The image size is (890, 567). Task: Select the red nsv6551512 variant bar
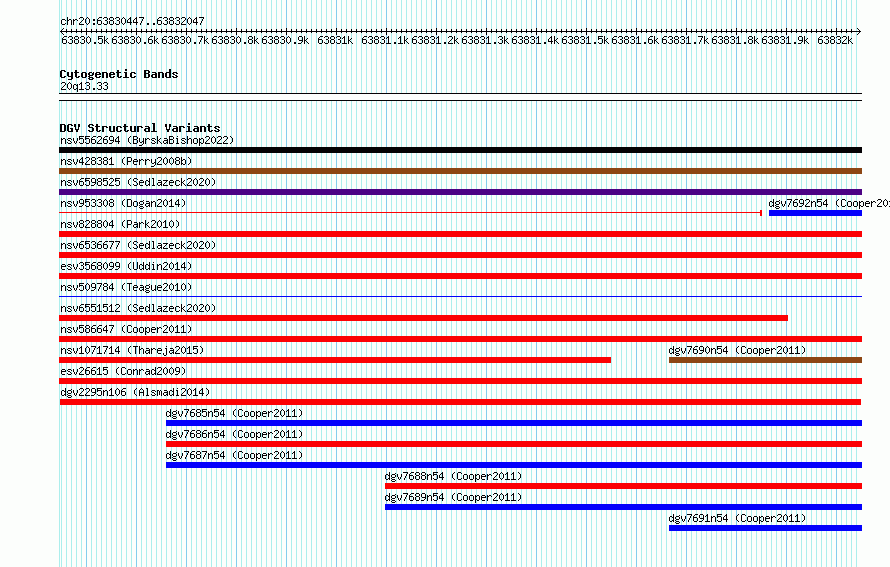tap(423, 318)
